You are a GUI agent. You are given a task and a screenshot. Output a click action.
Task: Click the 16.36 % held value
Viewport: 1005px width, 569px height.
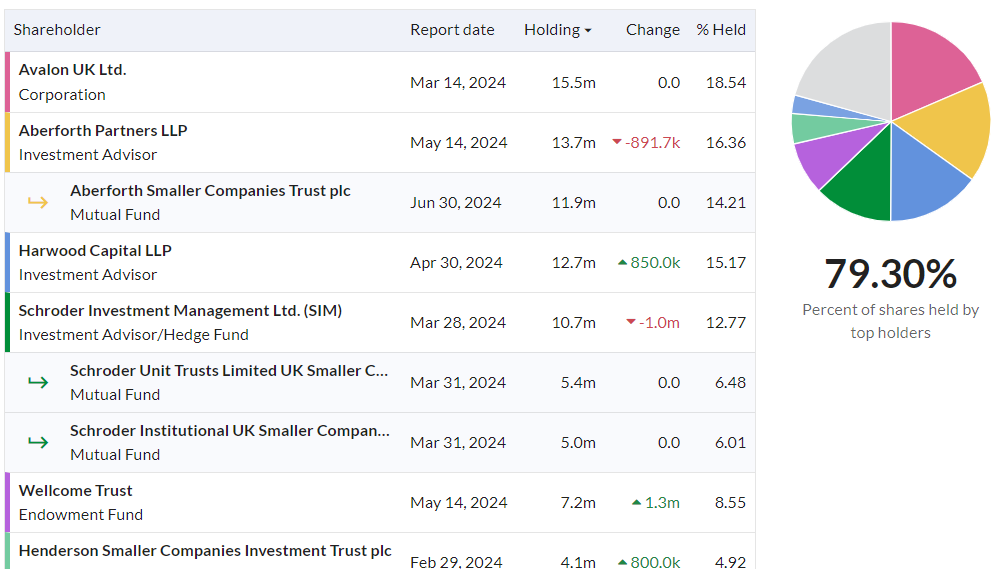[x=726, y=142]
